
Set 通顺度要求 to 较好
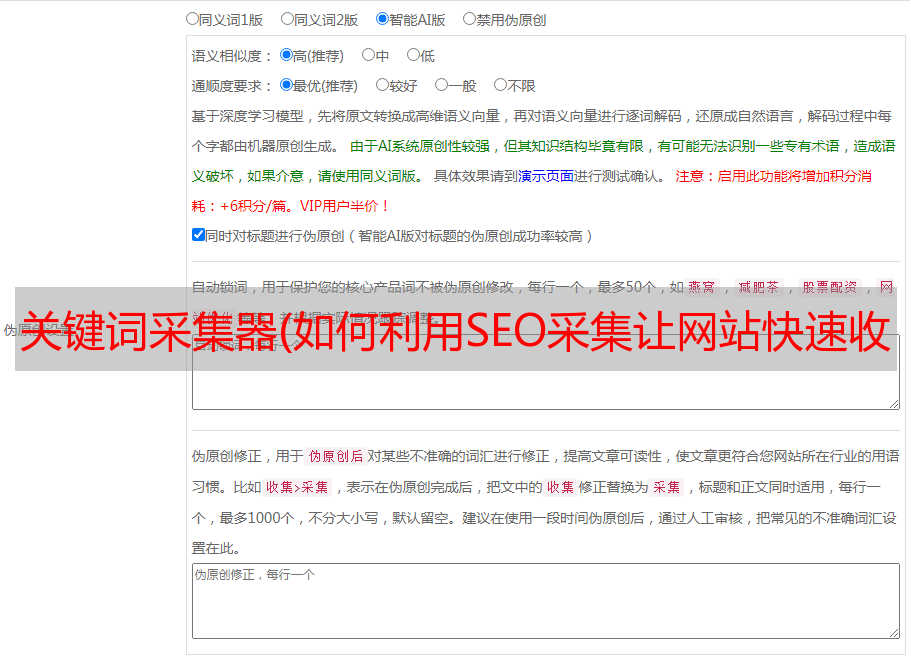(x=382, y=85)
